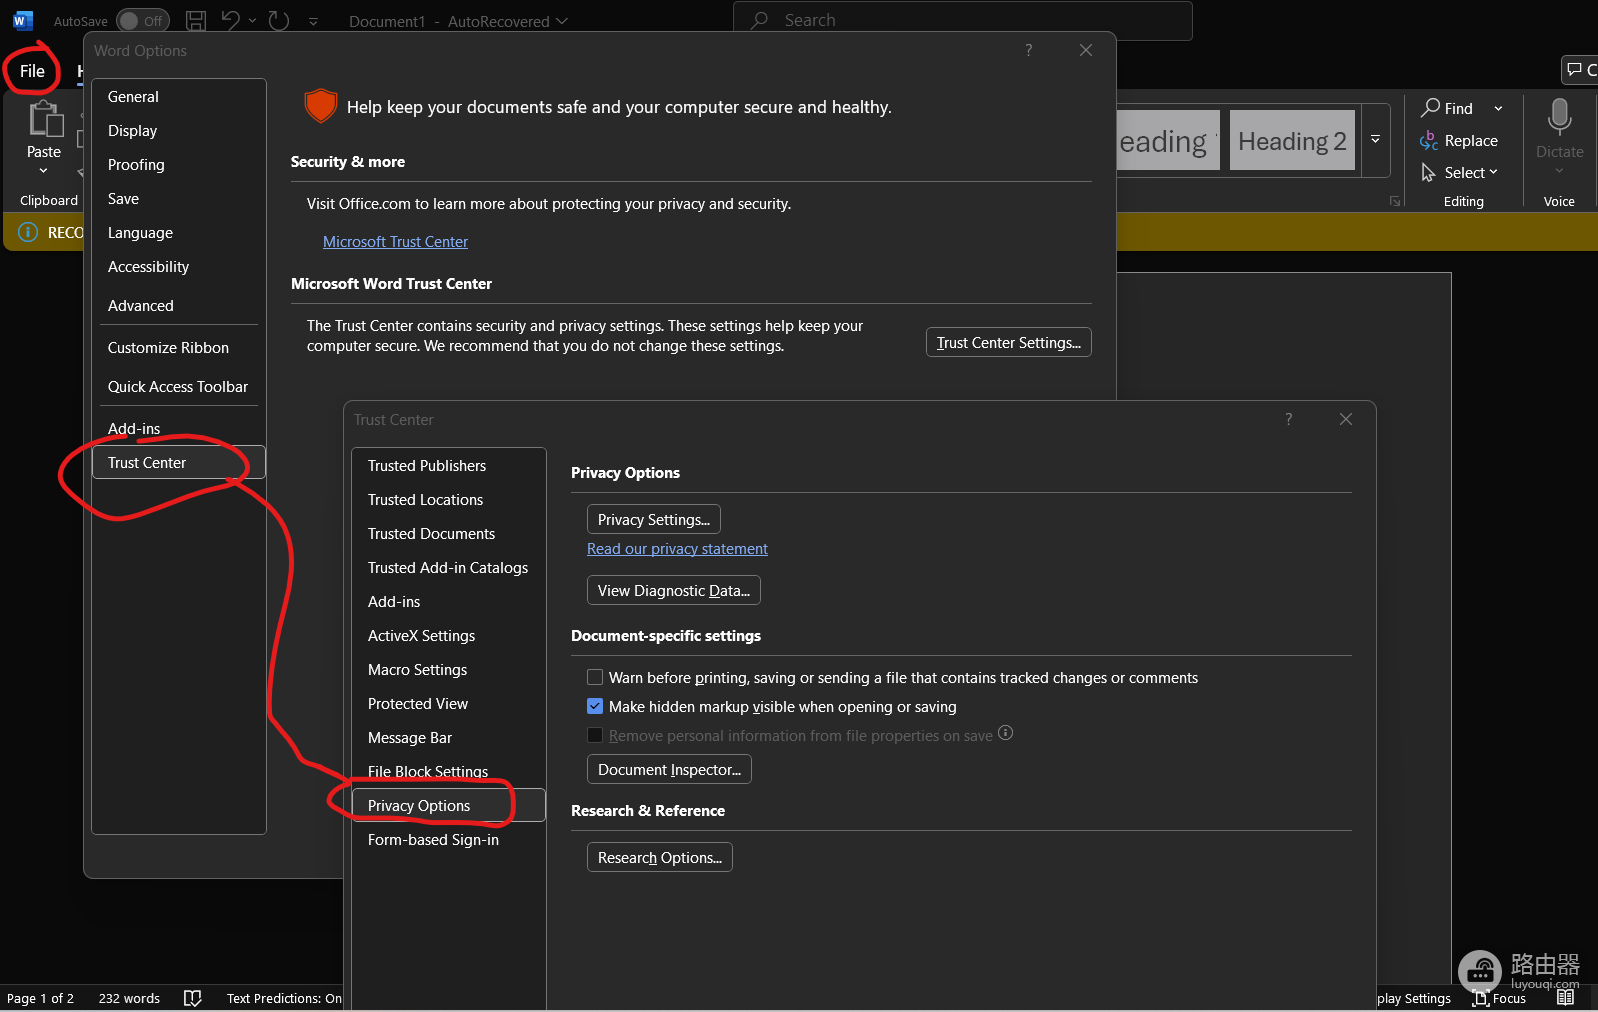Image resolution: width=1598 pixels, height=1012 pixels.
Task: Open Customize Quick Access Toolbar dropdown
Action: click(313, 21)
